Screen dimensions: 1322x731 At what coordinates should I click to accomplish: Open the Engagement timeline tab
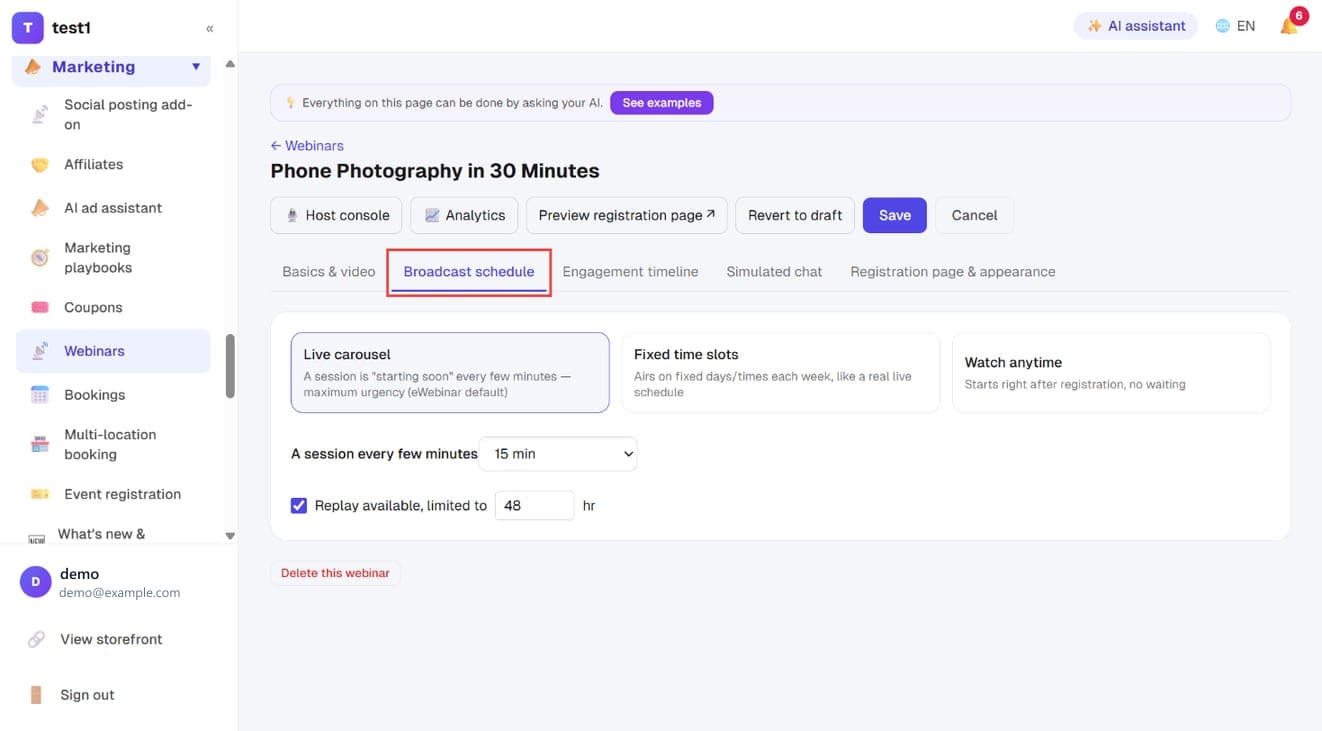click(x=631, y=272)
